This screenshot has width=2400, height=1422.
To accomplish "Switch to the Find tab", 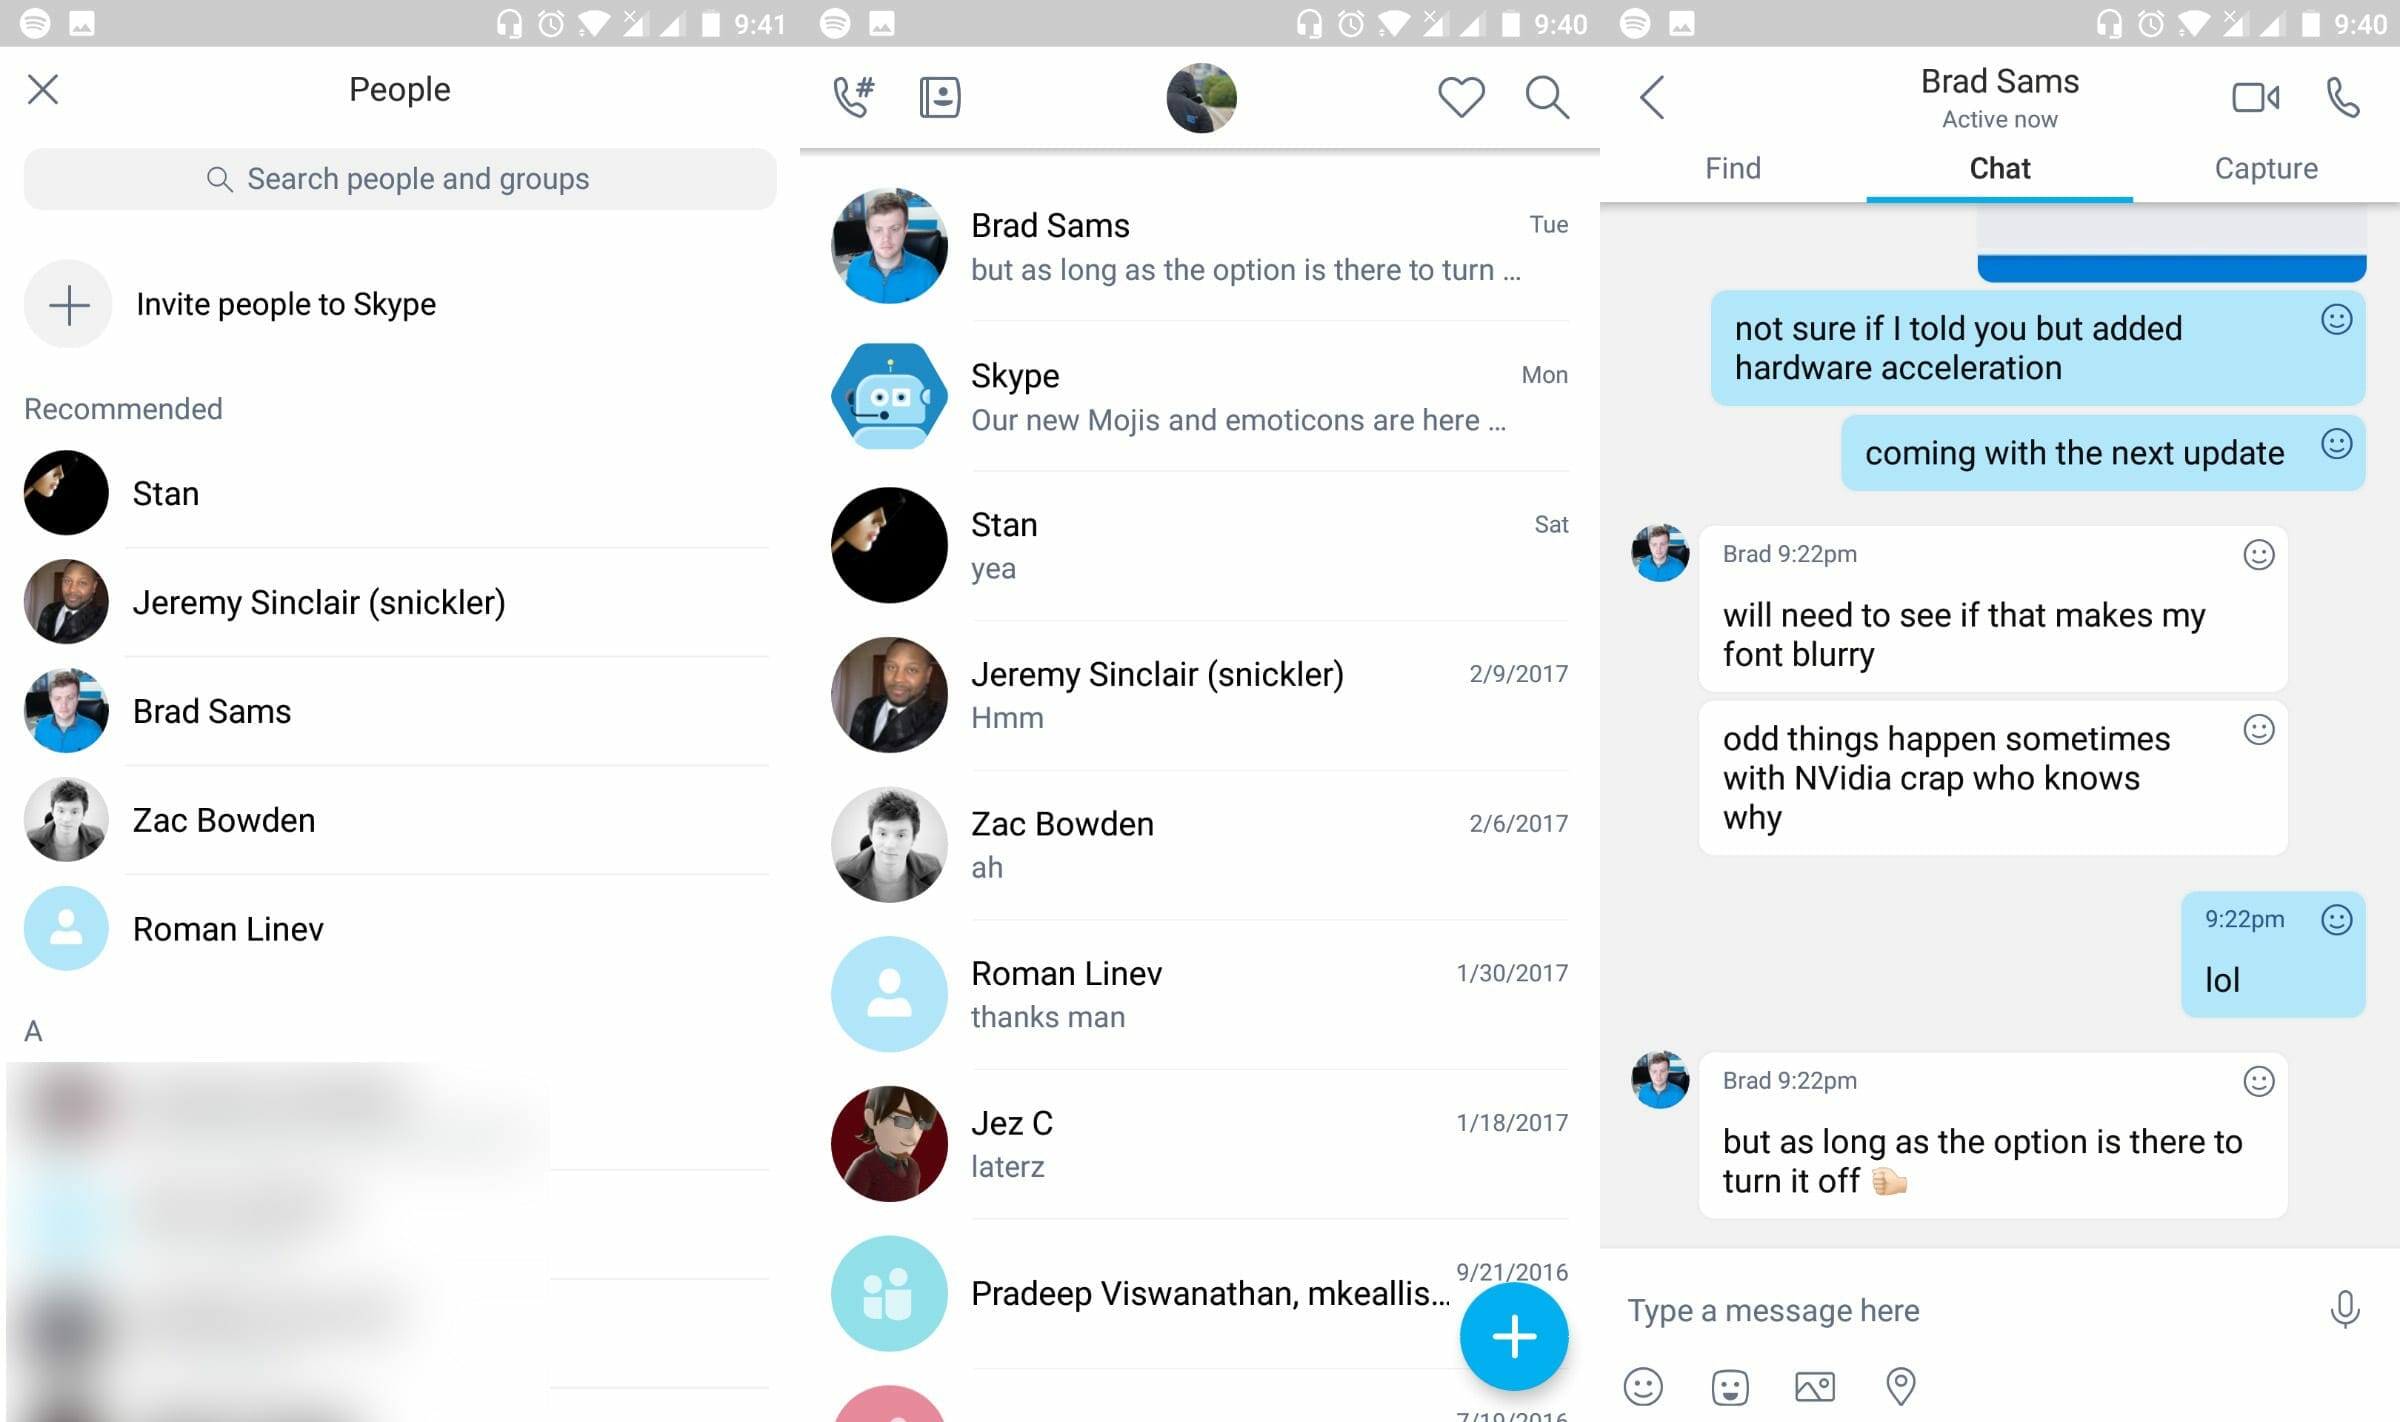I will 1731,166.
